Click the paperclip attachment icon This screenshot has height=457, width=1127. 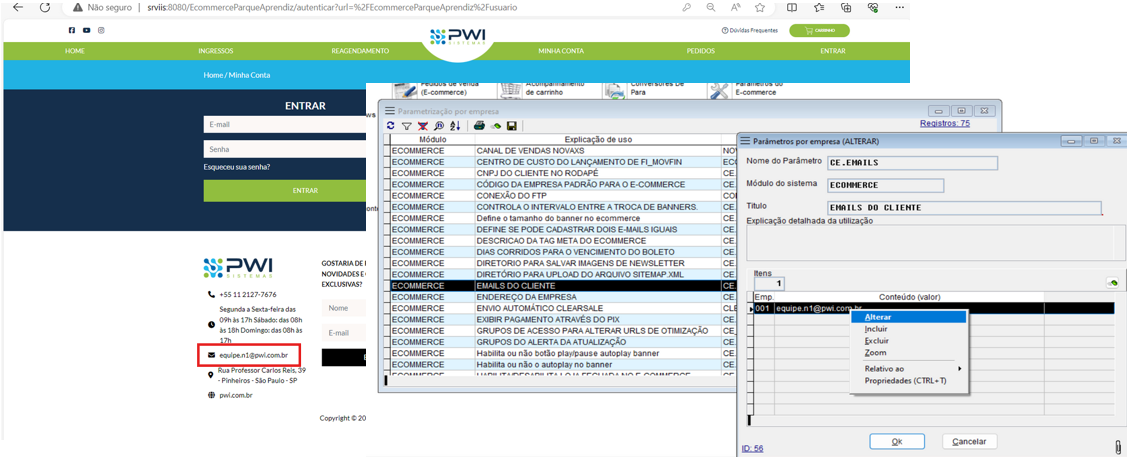pyautogui.click(x=1117, y=446)
